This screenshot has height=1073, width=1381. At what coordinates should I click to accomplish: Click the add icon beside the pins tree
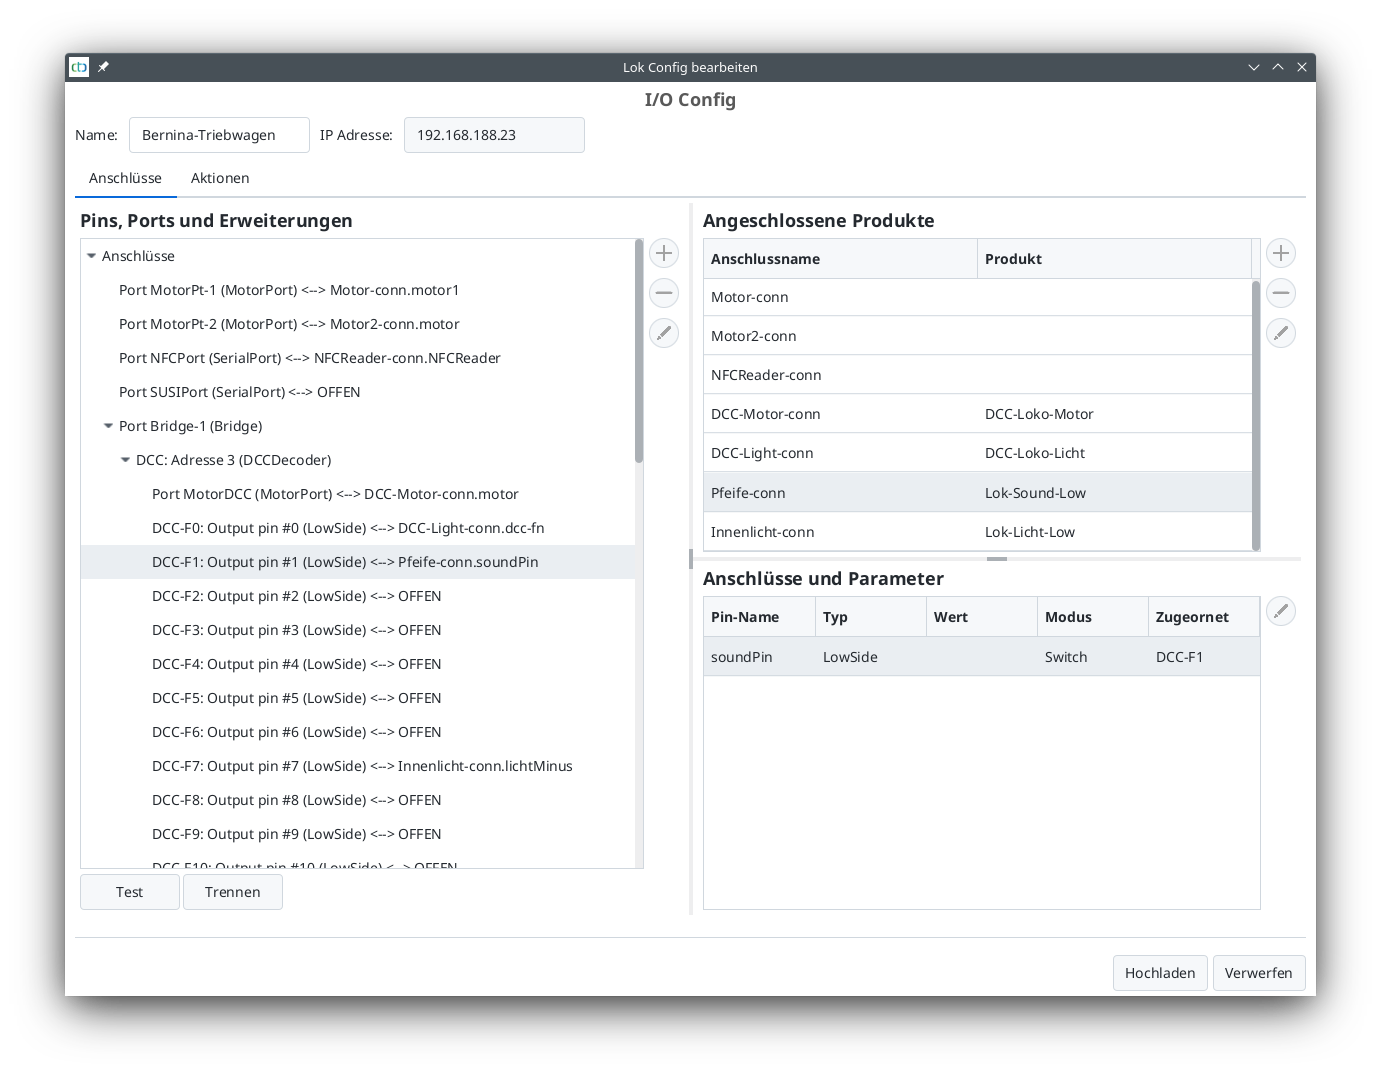click(x=664, y=253)
